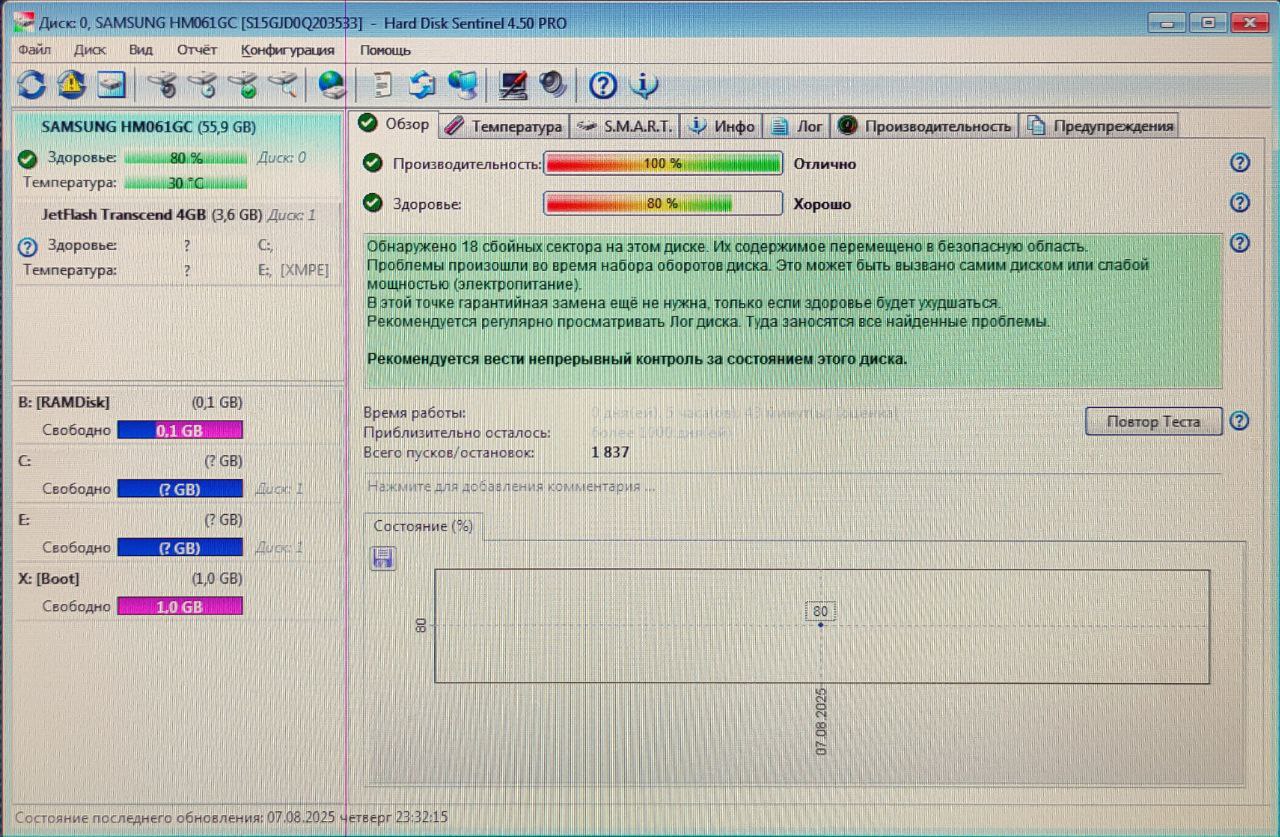Open the Конфигурация menu
The width and height of the screenshot is (1280, 837).
click(288, 49)
